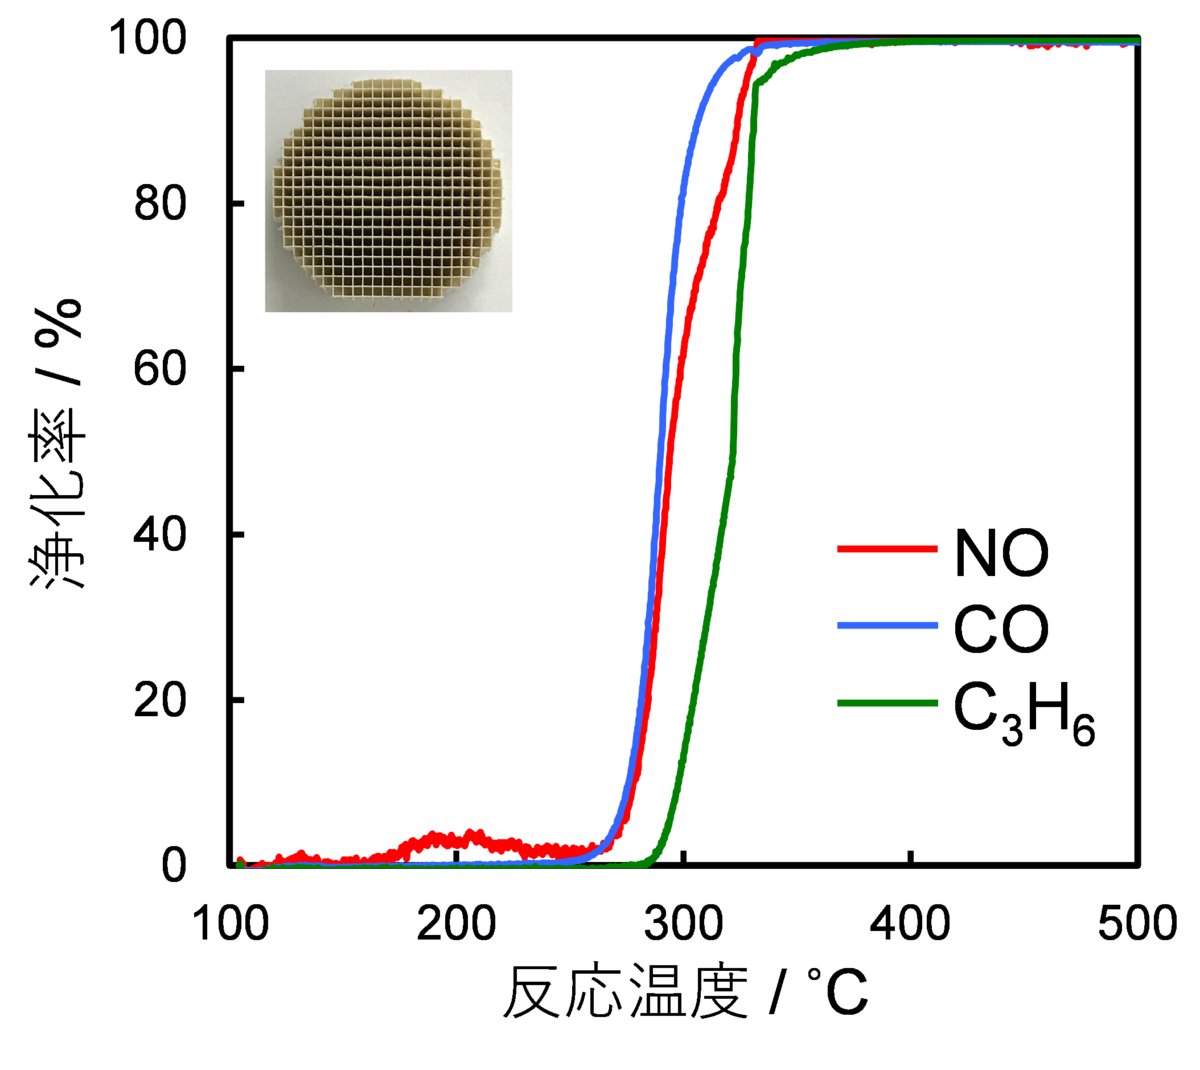Click the 200 tick label on x-axis
1200x1070 pixels.
coord(456,922)
